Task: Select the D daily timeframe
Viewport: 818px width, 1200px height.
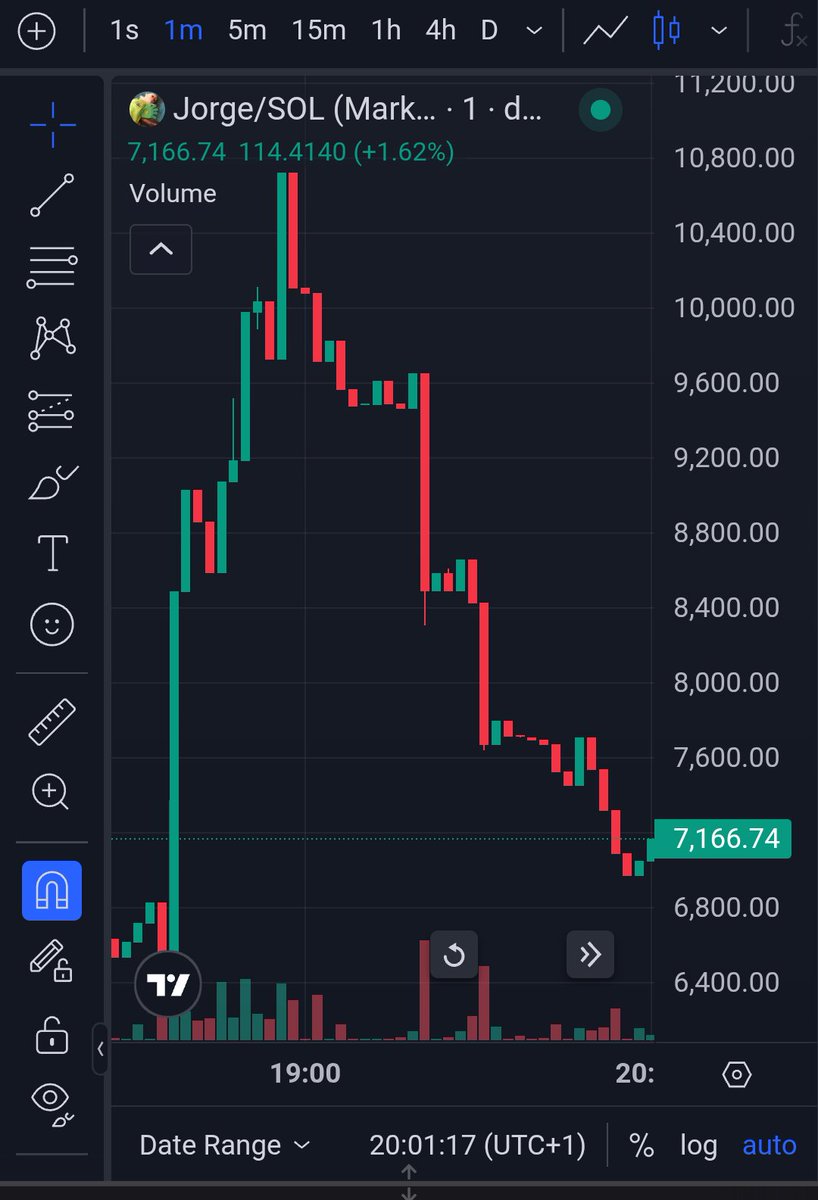Action: click(489, 31)
